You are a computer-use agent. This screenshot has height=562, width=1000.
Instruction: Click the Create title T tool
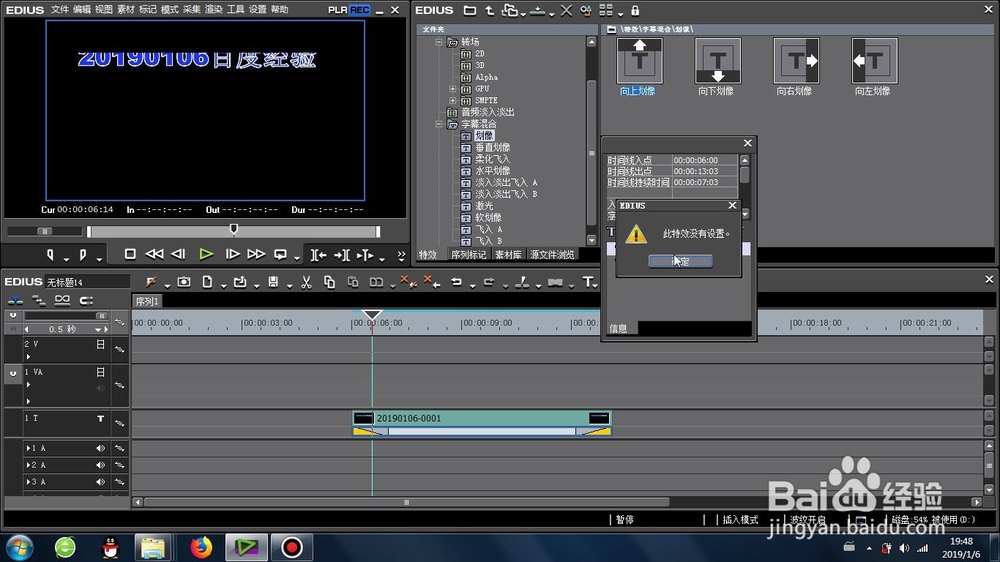[587, 282]
